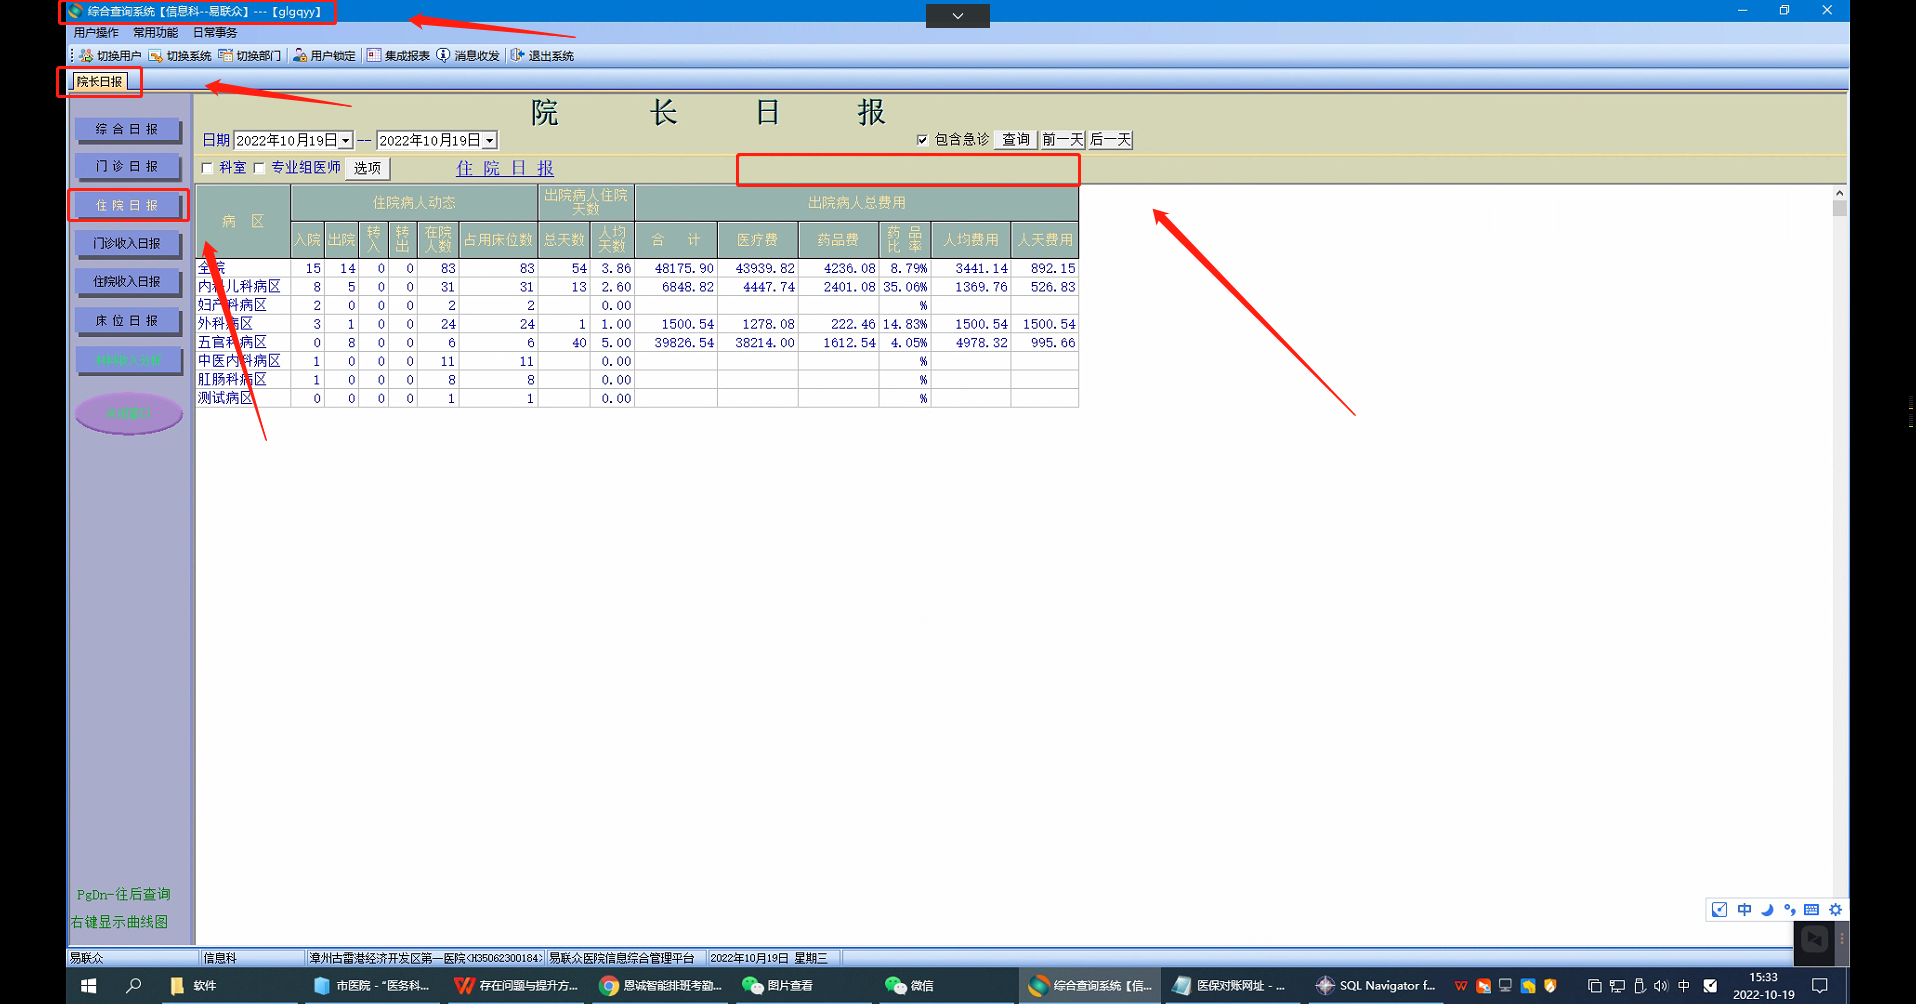
Task: Click the 门诊日报 sidebar button
Action: click(128, 166)
